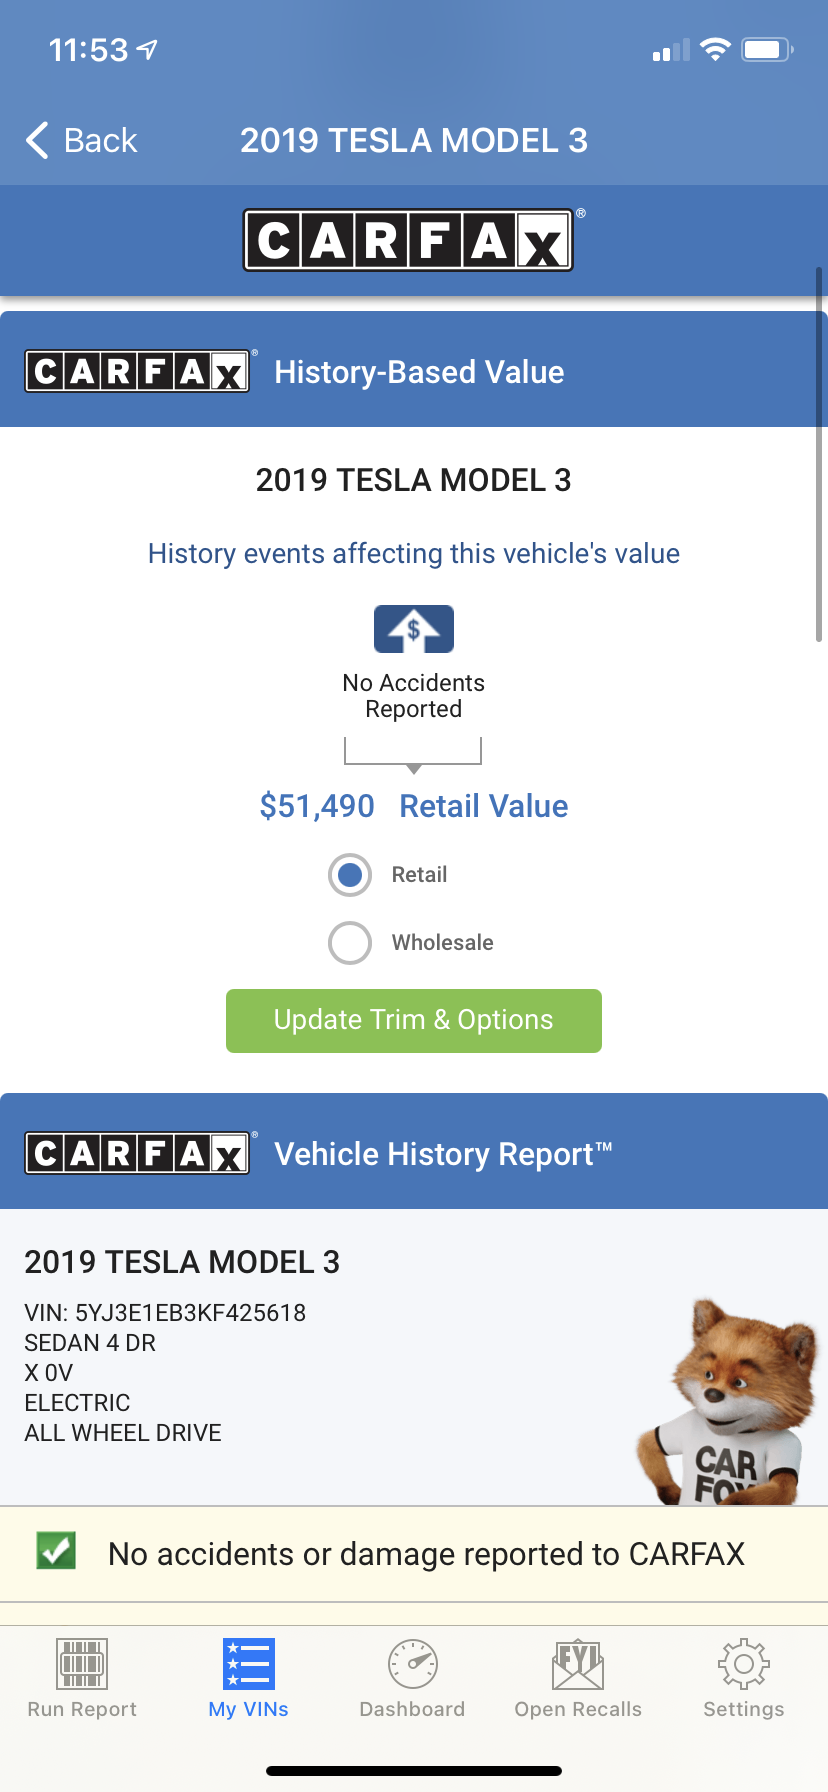Select the Wholesale radio button

[350, 943]
